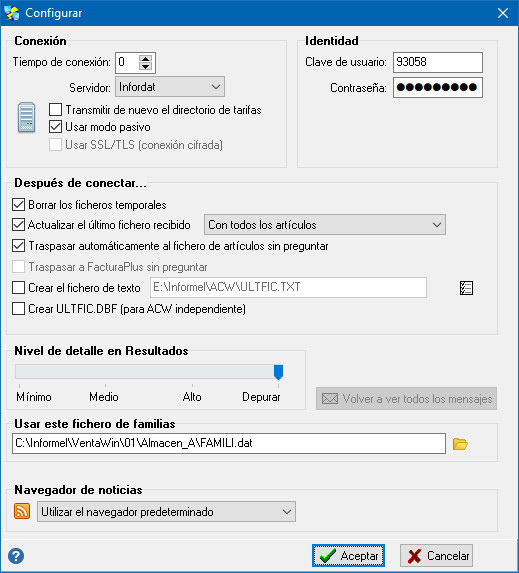Toggle Borrar los ficheros temporales checkbox

(18, 205)
